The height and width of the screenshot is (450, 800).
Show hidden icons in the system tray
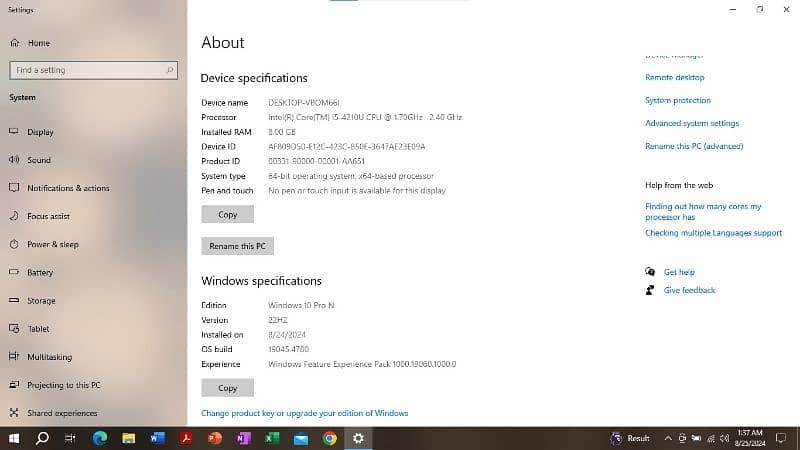tap(668, 438)
